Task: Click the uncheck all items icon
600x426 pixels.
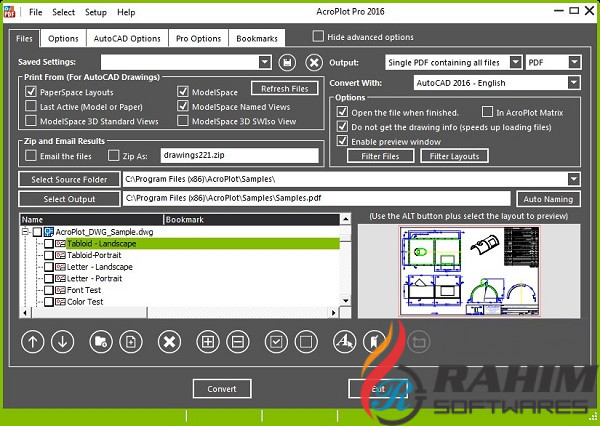Action: 306,342
